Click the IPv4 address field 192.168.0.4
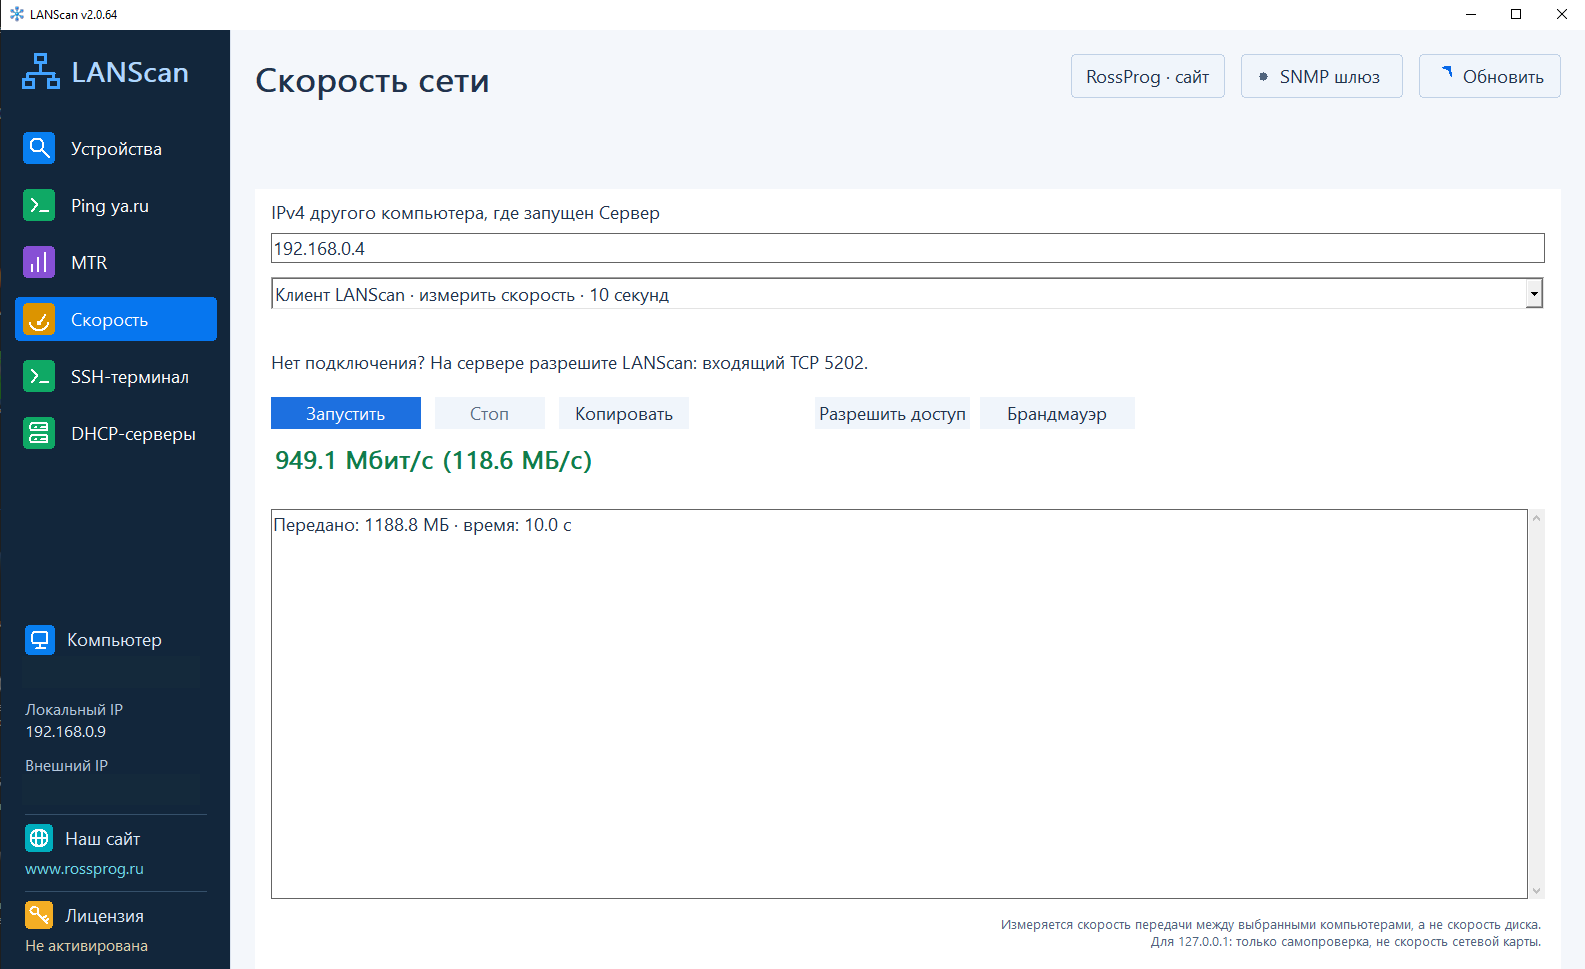This screenshot has width=1585, height=969. click(907, 248)
